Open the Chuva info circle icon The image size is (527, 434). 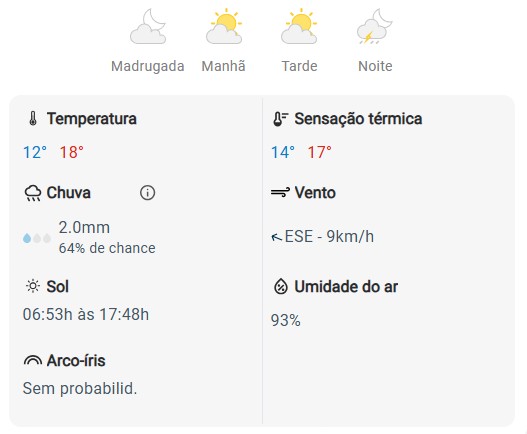147,193
